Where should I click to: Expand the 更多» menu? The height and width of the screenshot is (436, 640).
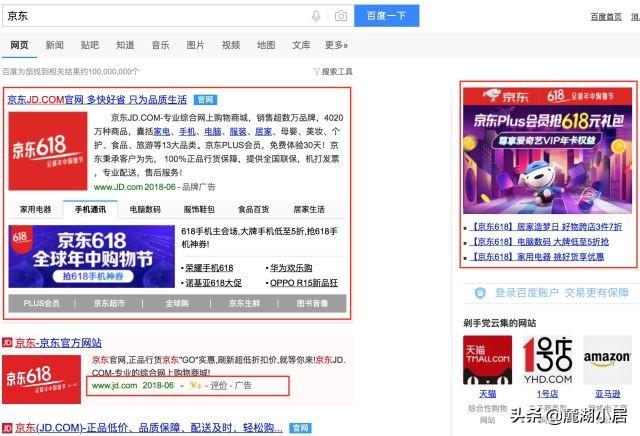pyautogui.click(x=336, y=45)
